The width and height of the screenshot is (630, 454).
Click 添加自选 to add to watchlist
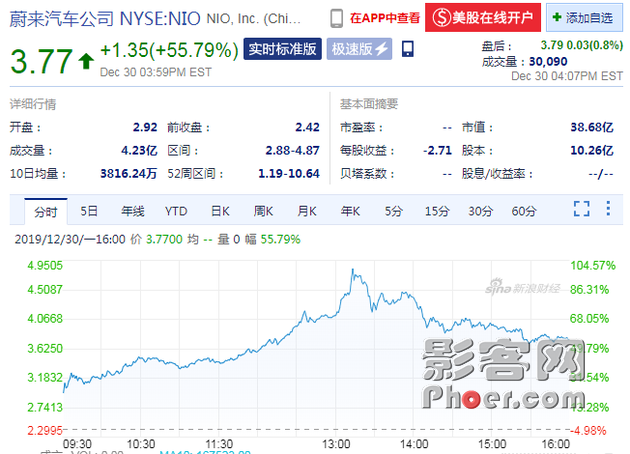click(x=583, y=17)
